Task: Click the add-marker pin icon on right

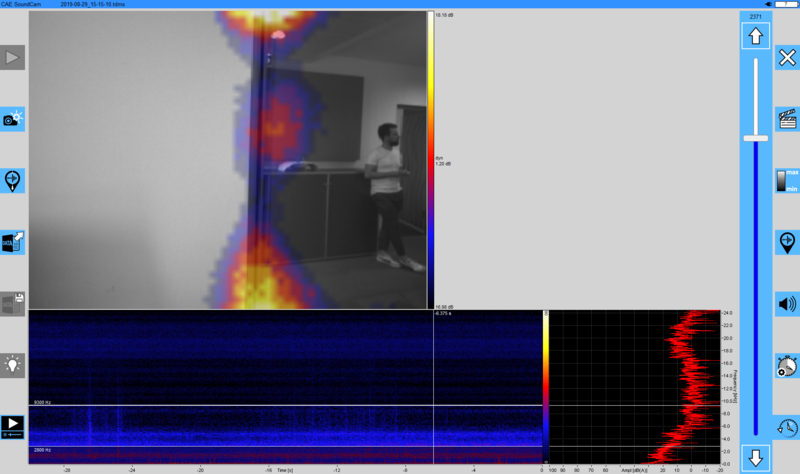Action: (787, 242)
